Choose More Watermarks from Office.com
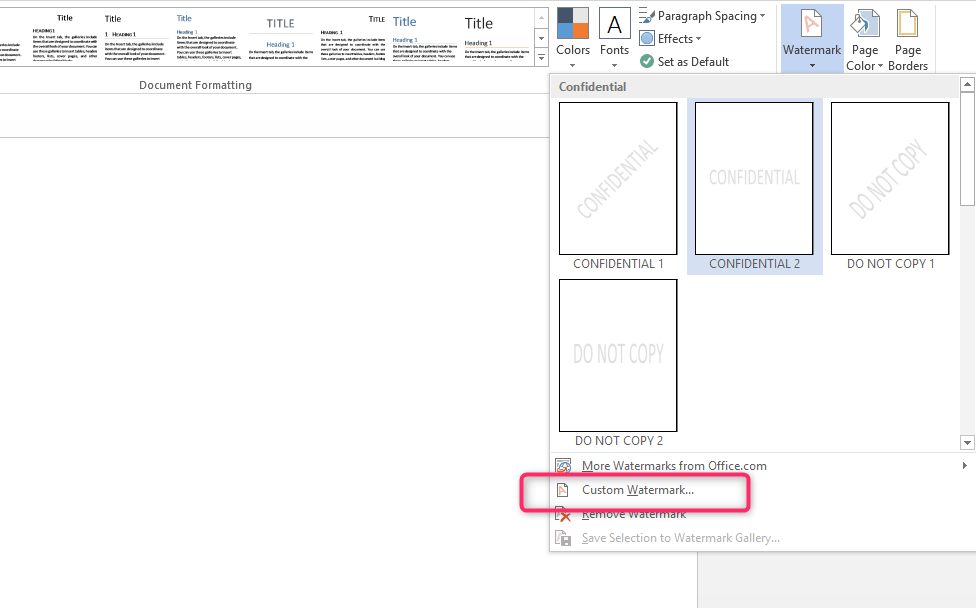 tap(673, 465)
